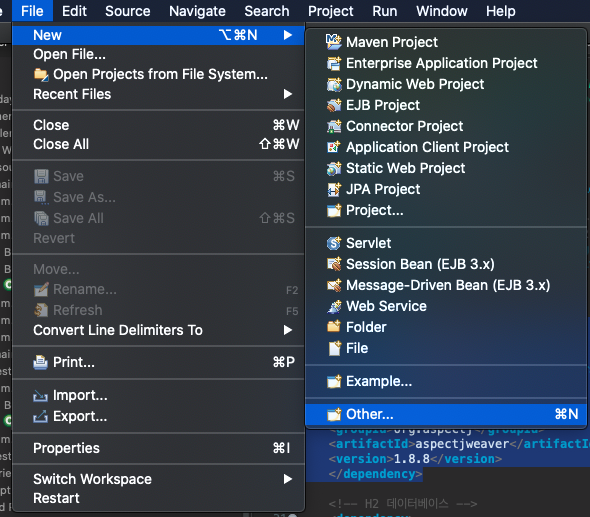
Task: Click the Application Client Project icon
Action: [334, 147]
